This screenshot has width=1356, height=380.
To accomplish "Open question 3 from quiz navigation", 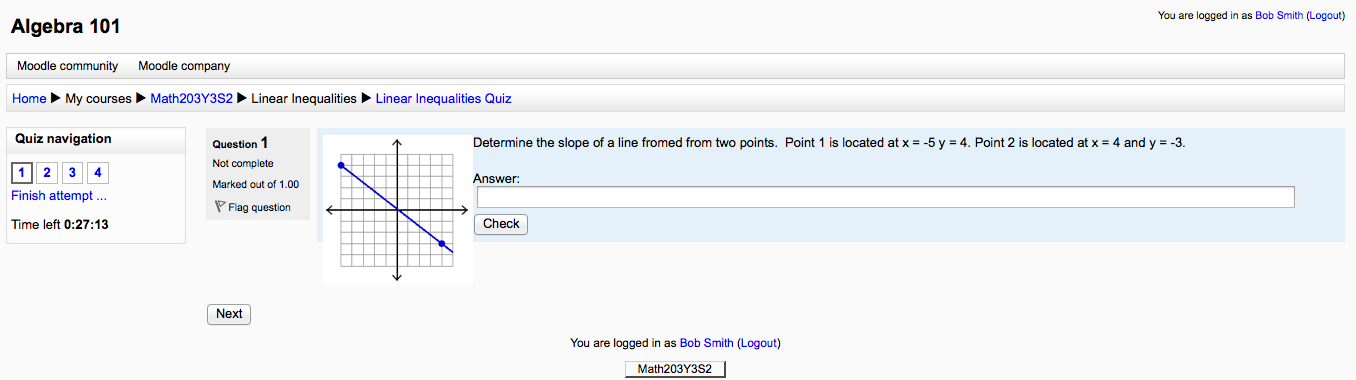I will tap(72, 173).
